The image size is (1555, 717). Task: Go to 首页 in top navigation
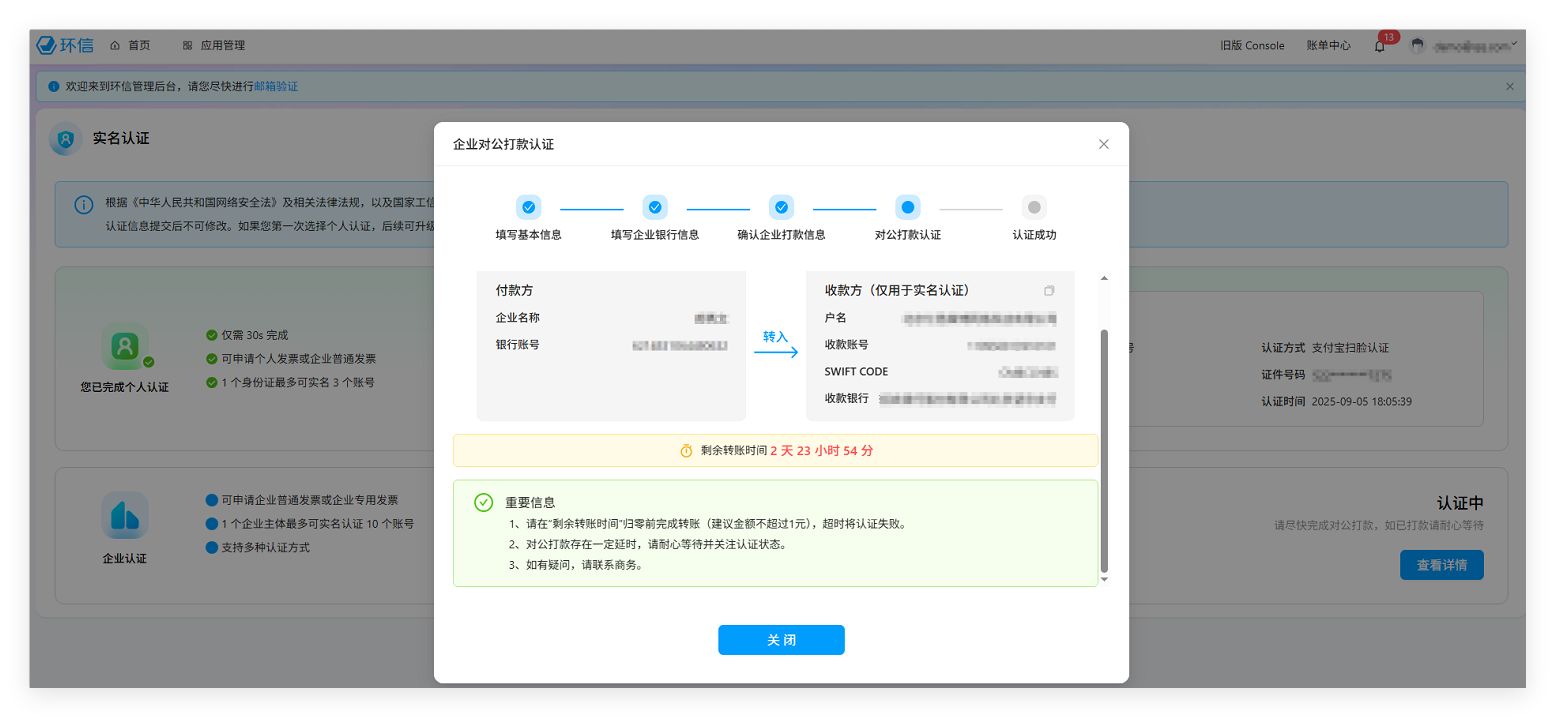(x=130, y=45)
